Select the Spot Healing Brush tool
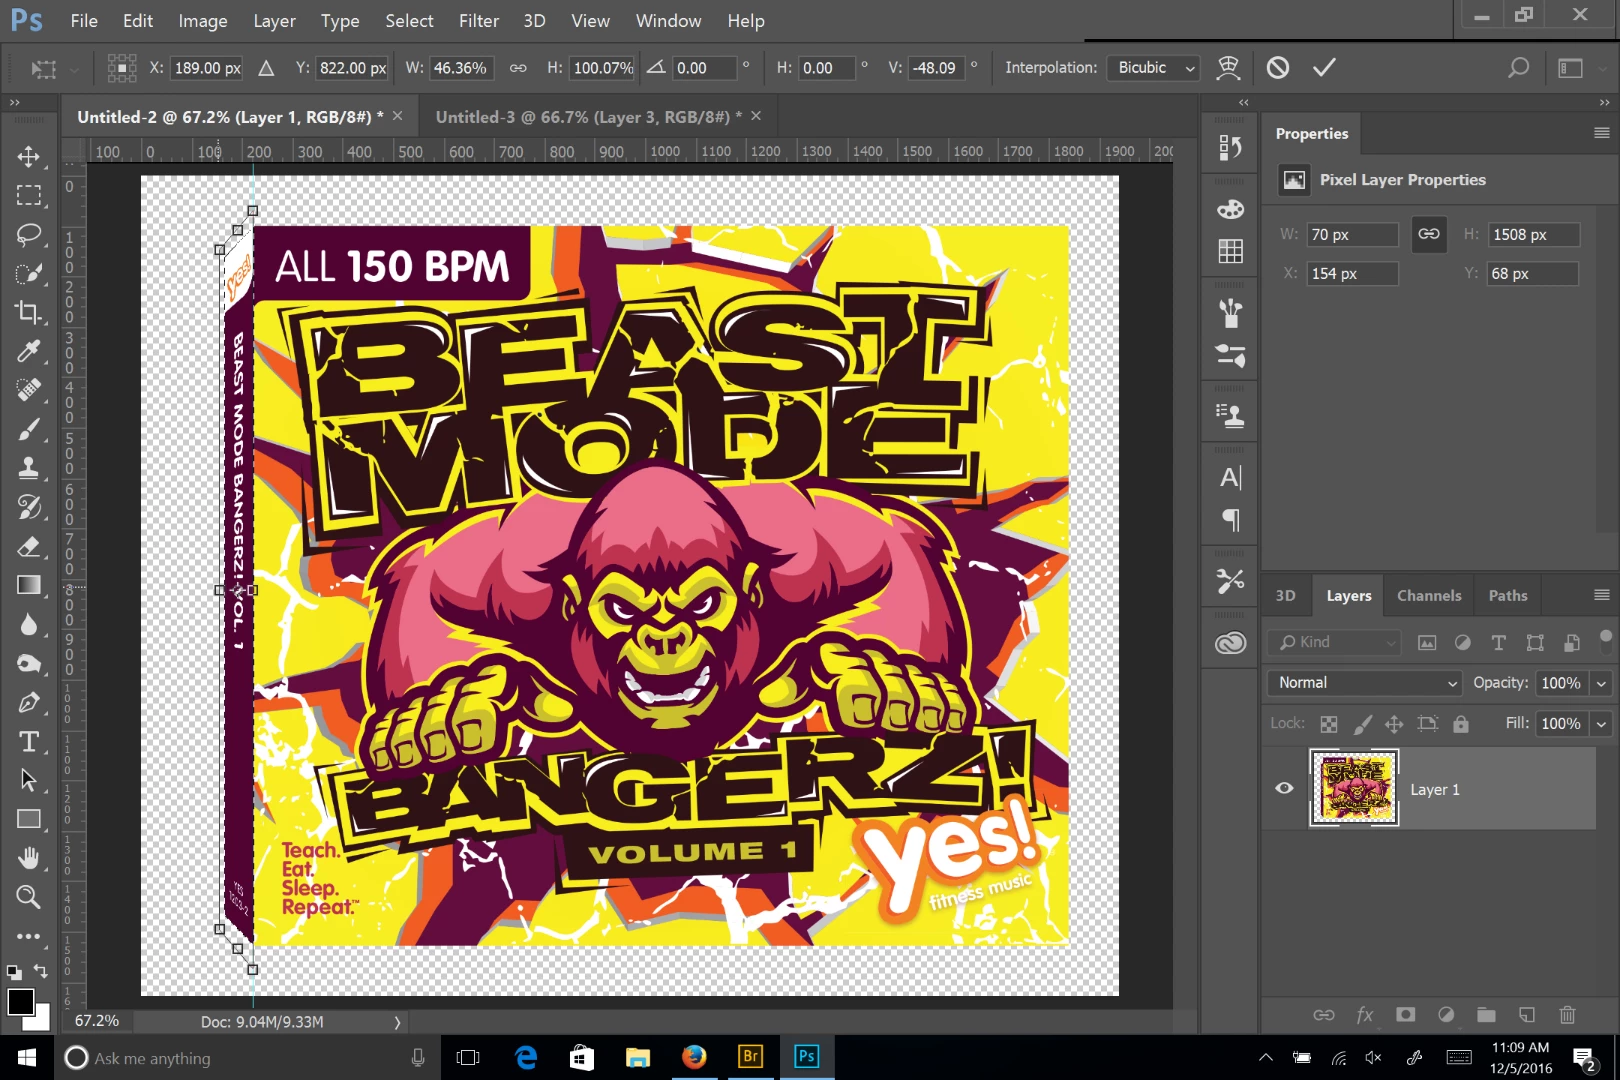The height and width of the screenshot is (1080, 1620). (x=28, y=390)
